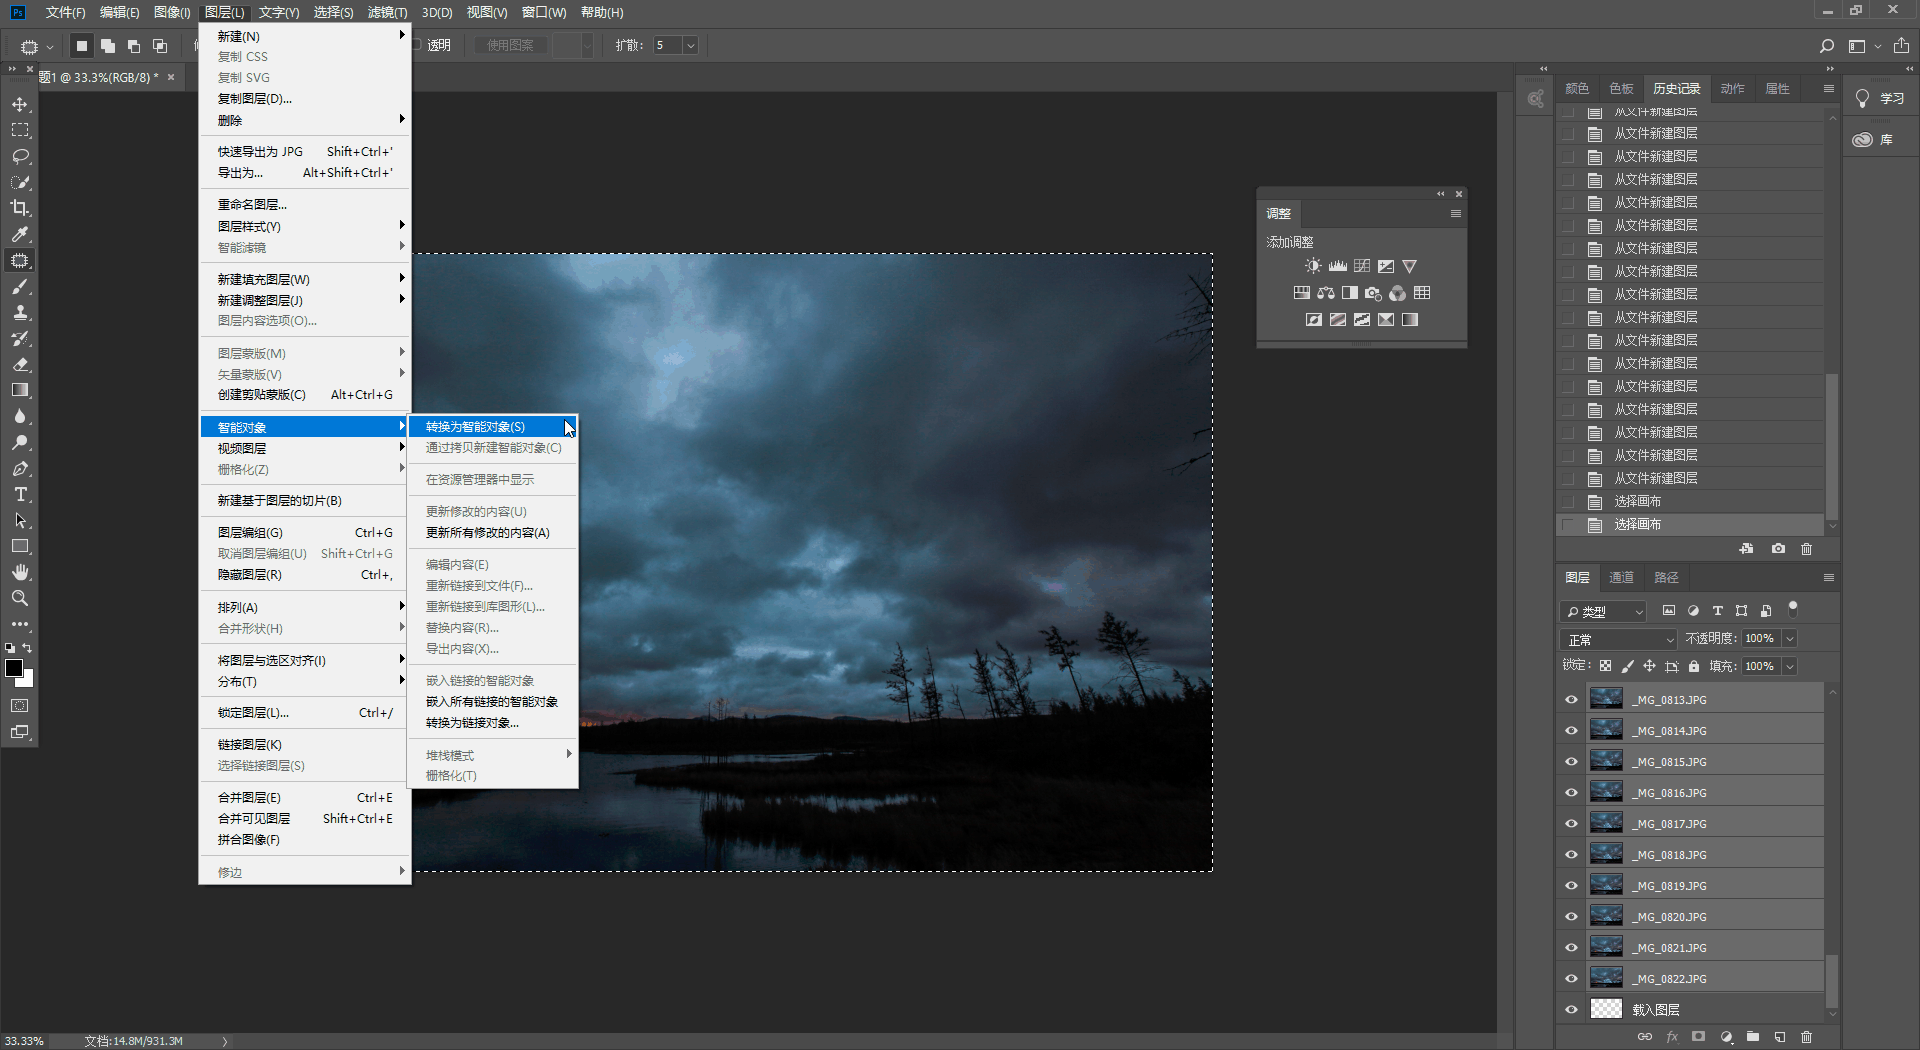Select the Crop tool
Screen dimensions: 1920x1050
click(20, 209)
